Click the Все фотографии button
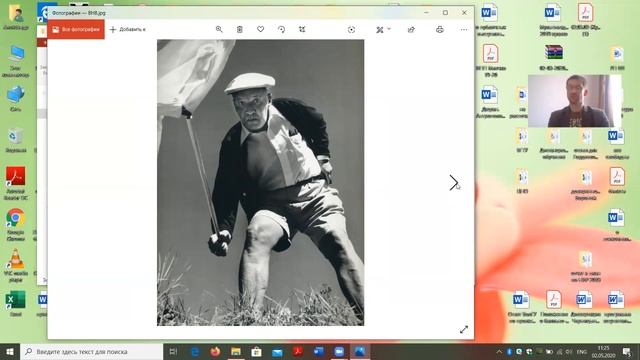This screenshot has width=640, height=360. click(x=76, y=29)
